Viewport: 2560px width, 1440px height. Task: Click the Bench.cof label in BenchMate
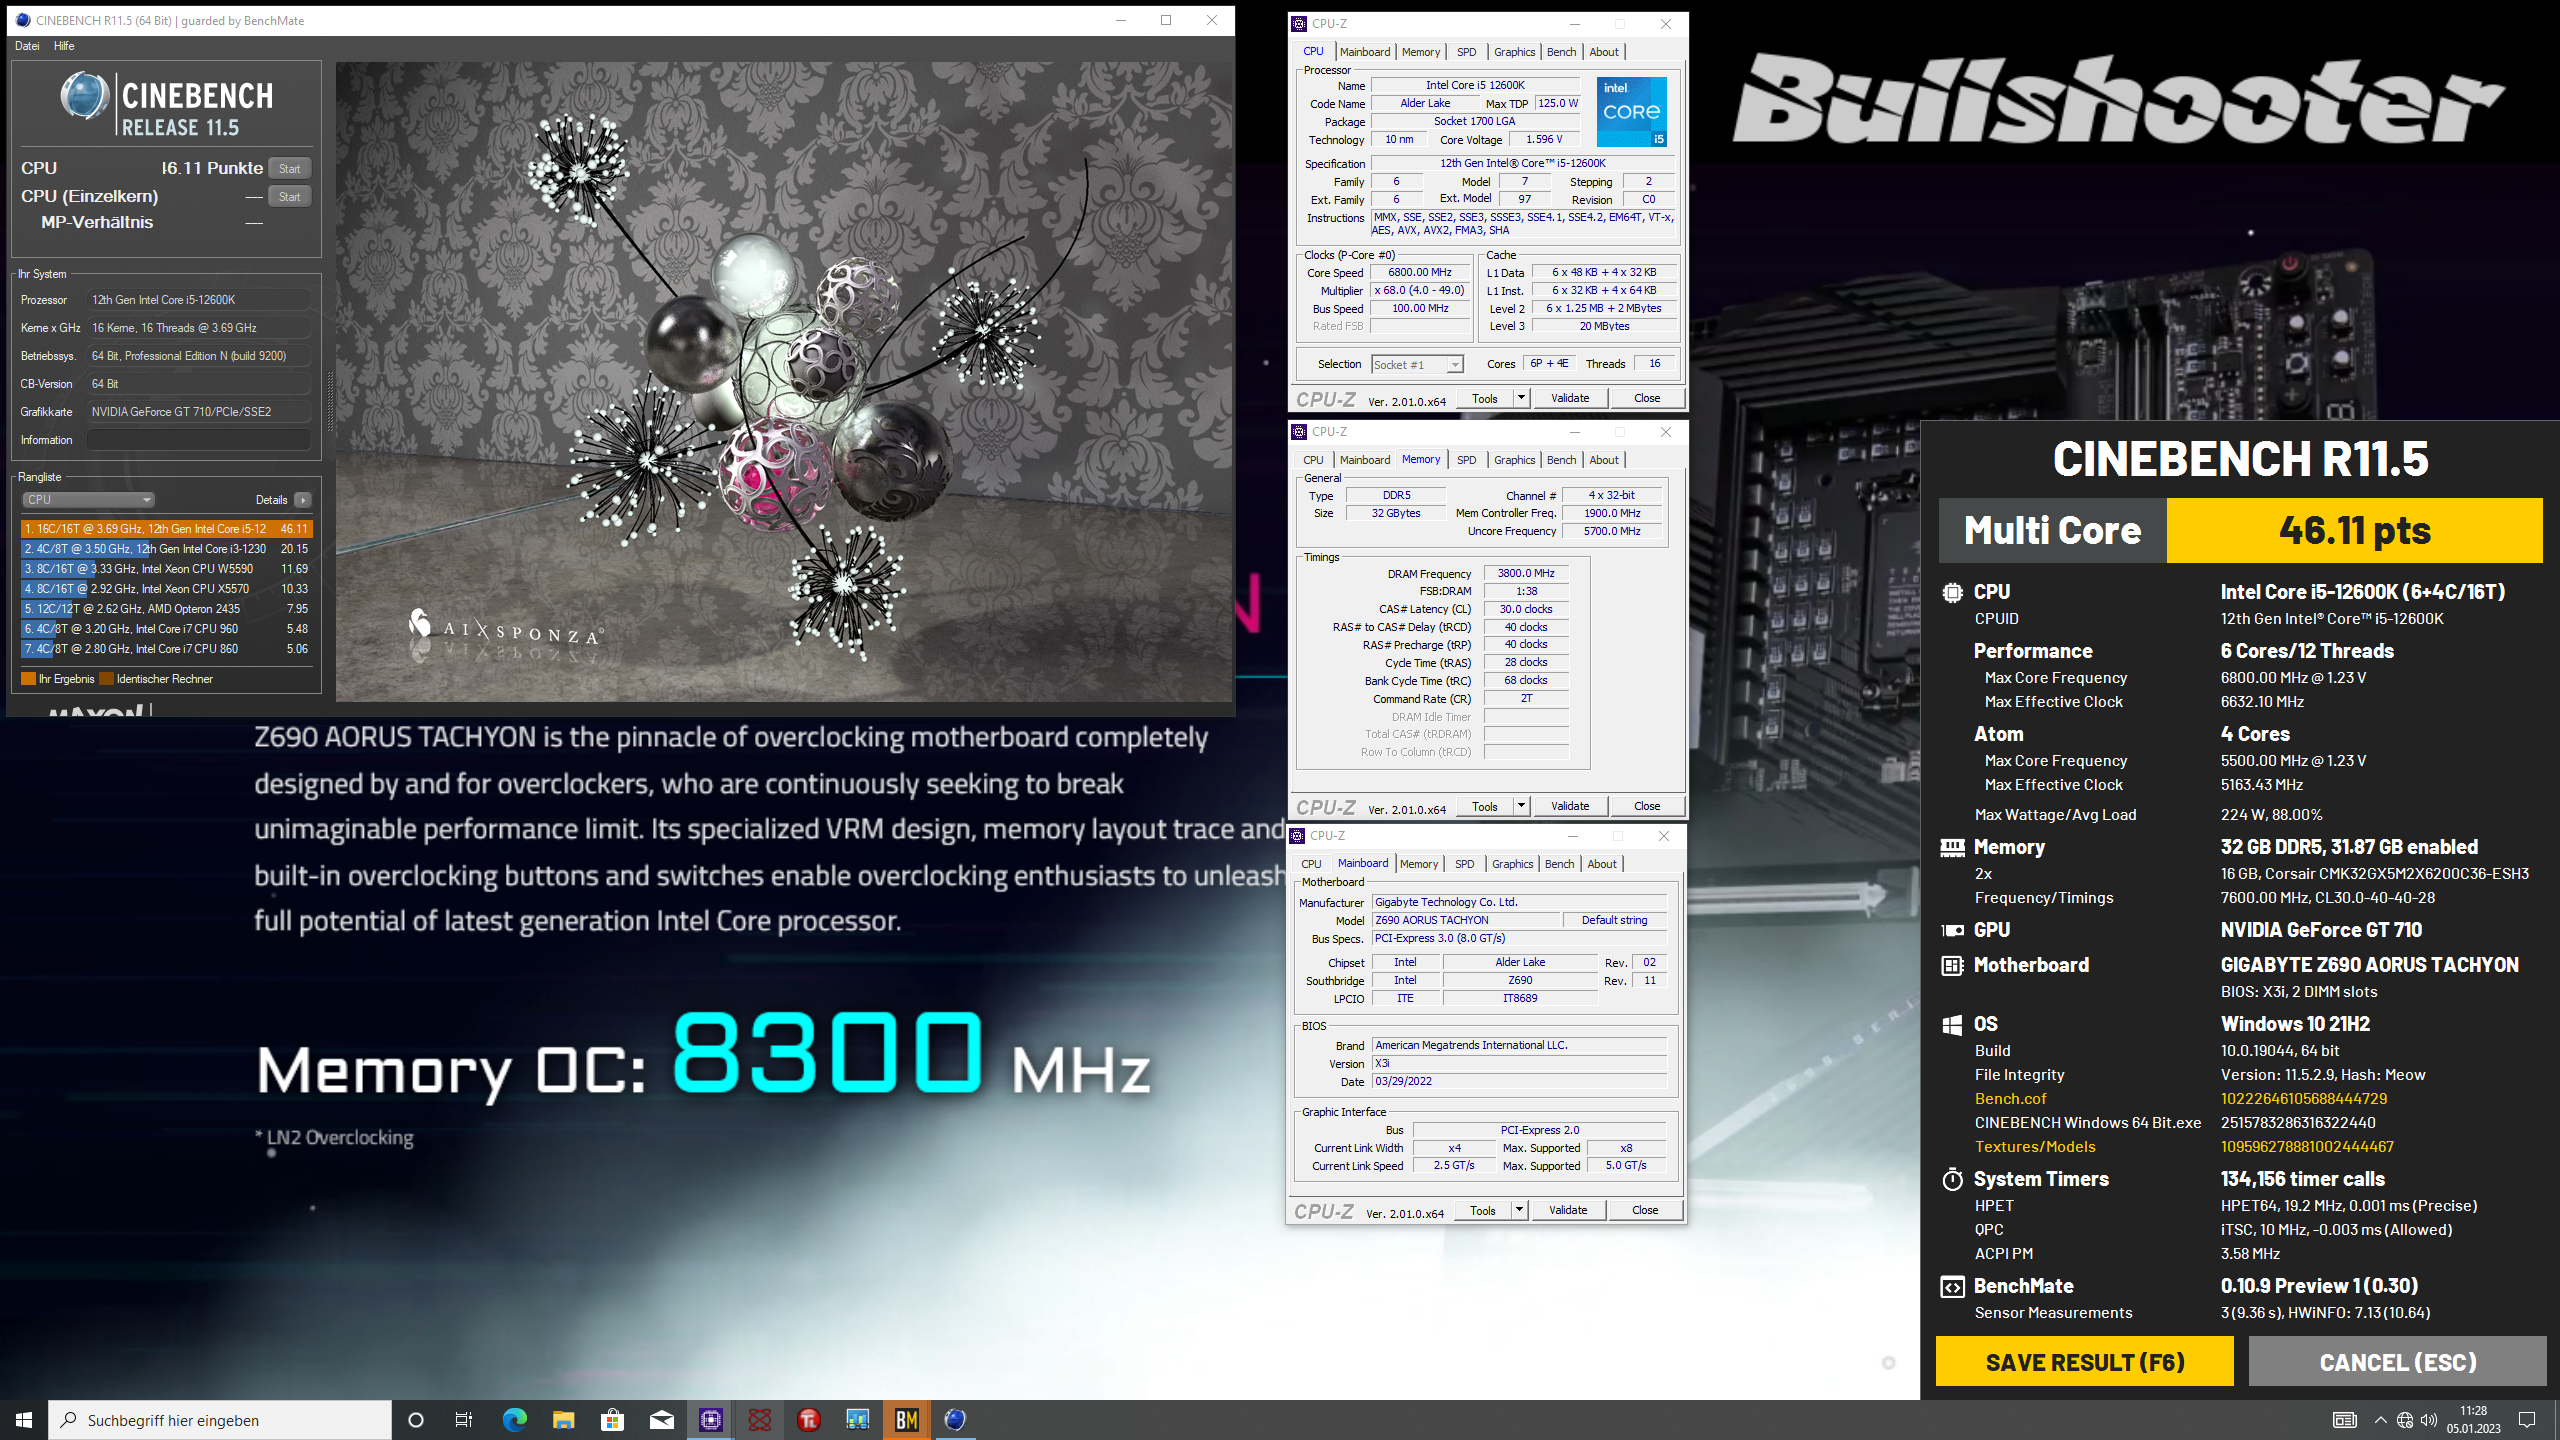pos(2010,1099)
